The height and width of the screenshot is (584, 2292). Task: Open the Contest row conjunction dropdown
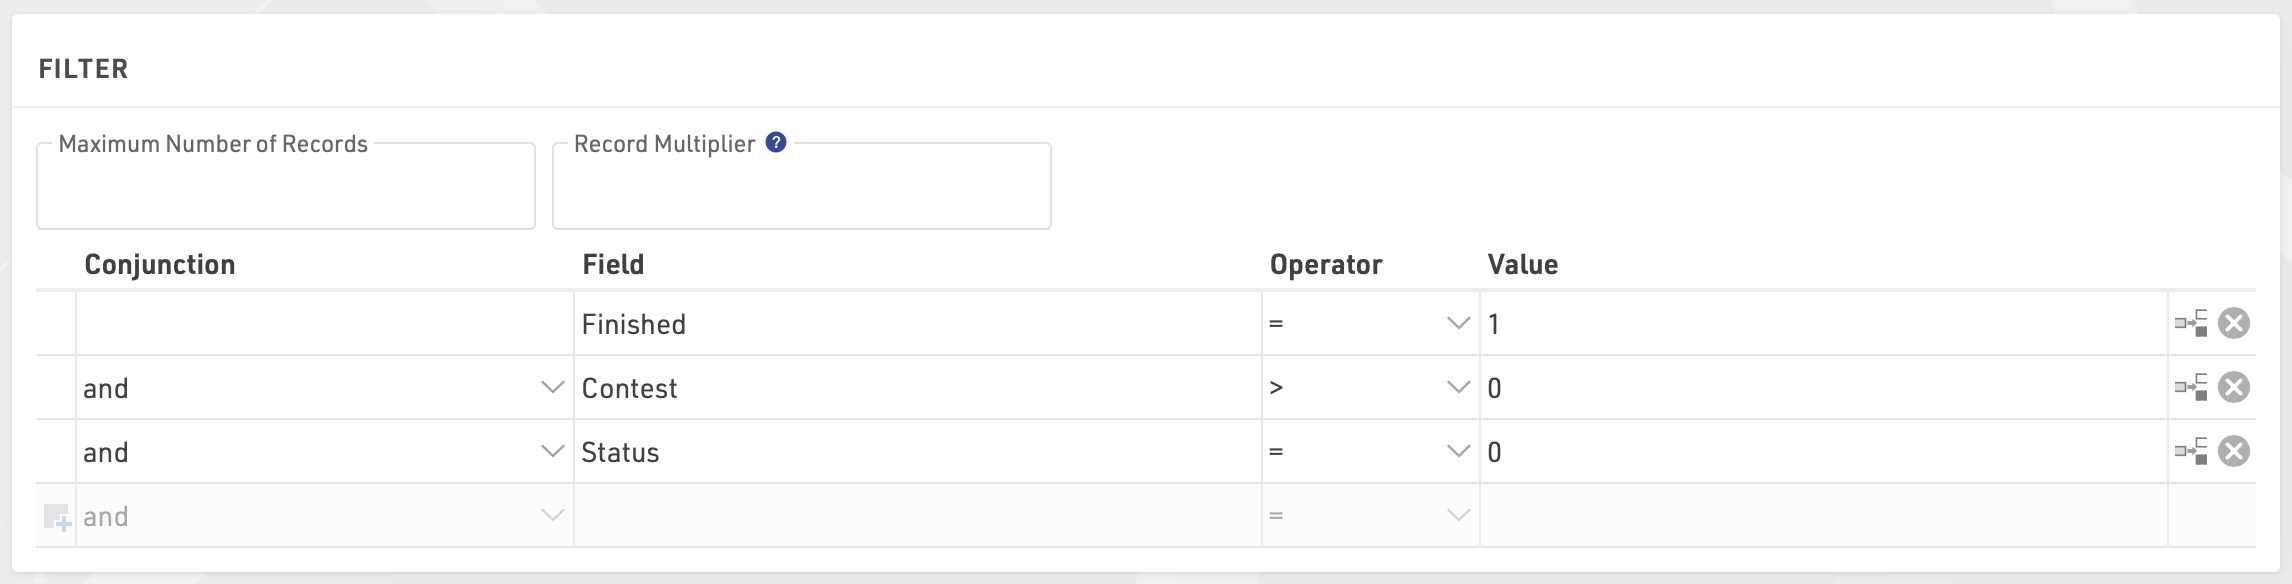[551, 387]
